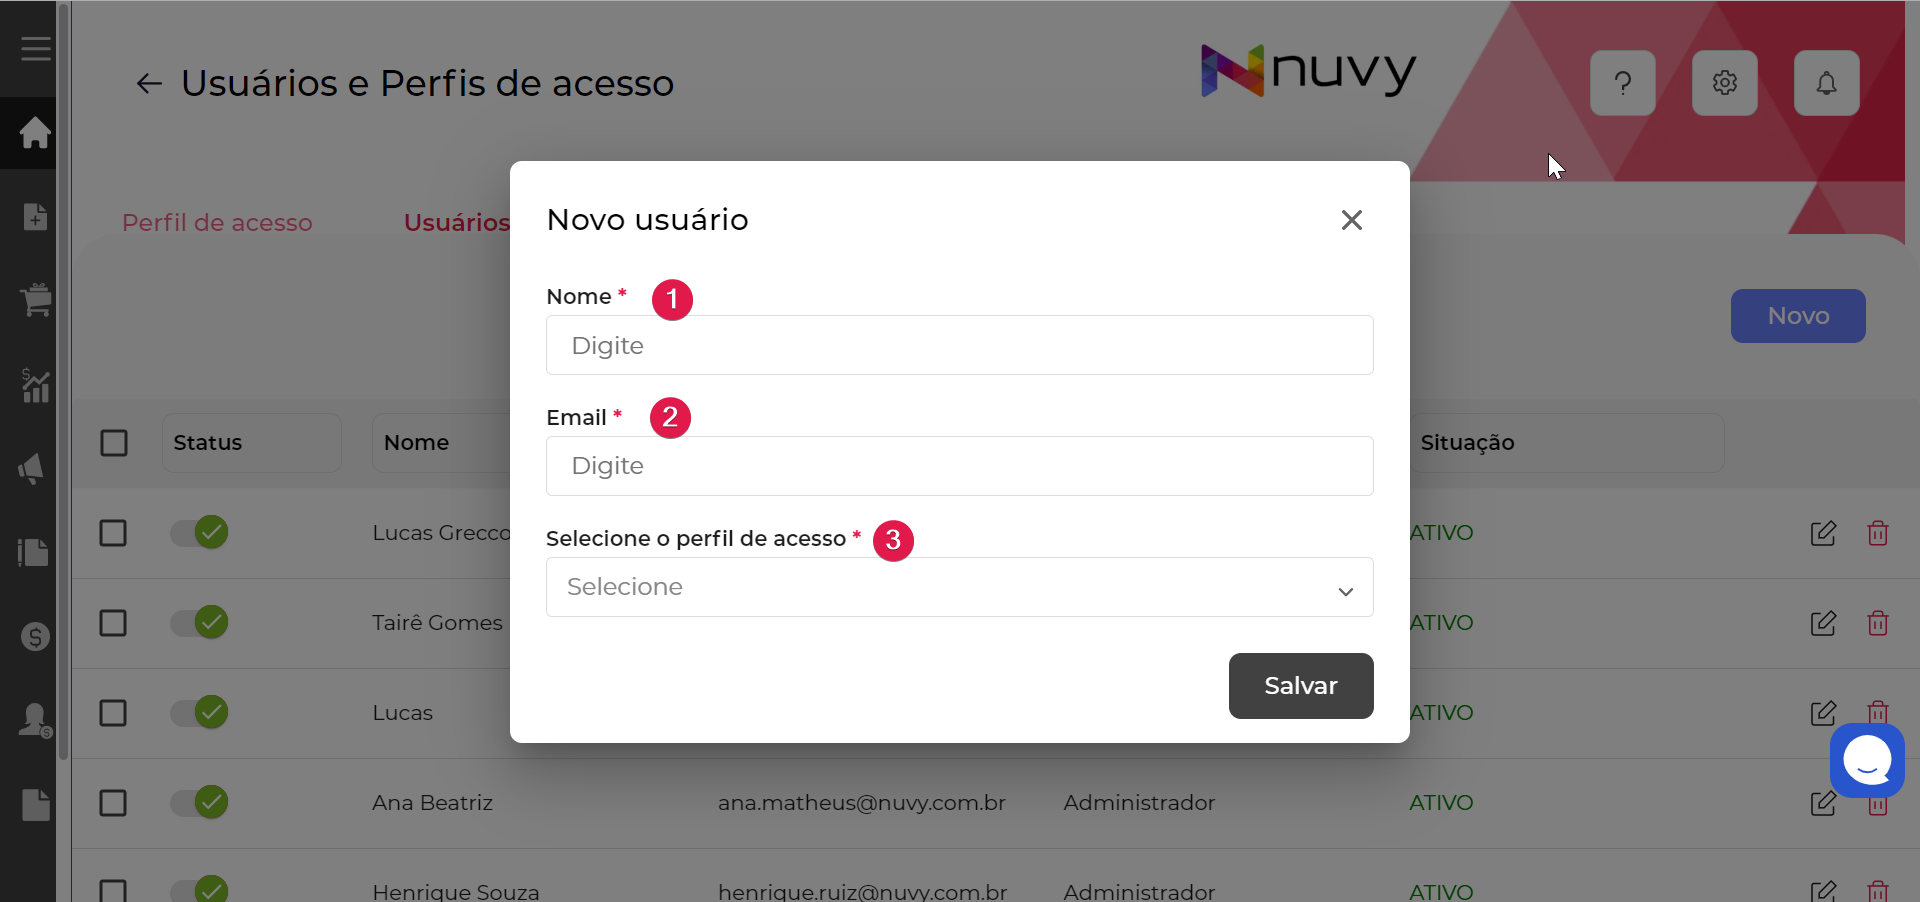Viewport: 1920px width, 902px height.
Task: Go to home icon in sidebar
Action: [35, 132]
